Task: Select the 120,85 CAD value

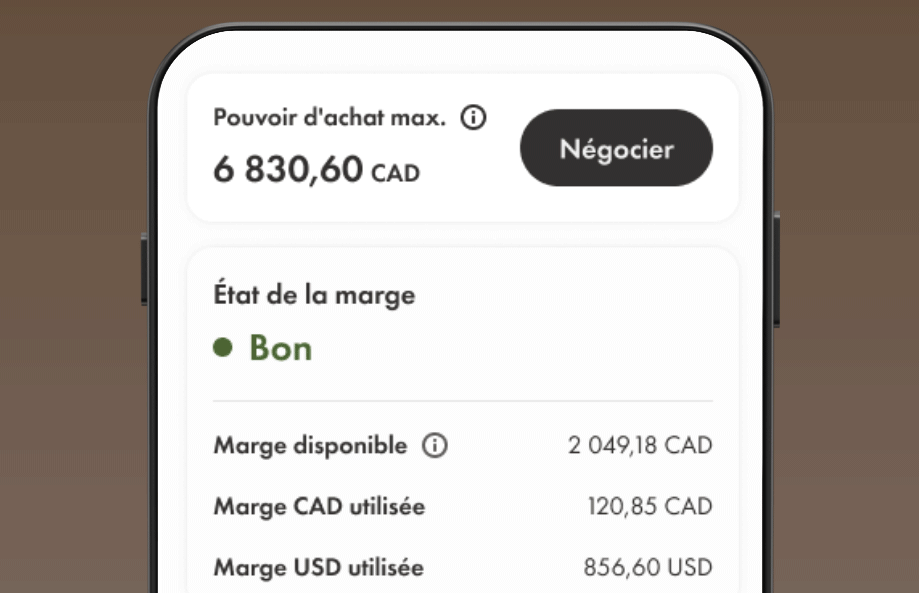Action: click(x=650, y=506)
